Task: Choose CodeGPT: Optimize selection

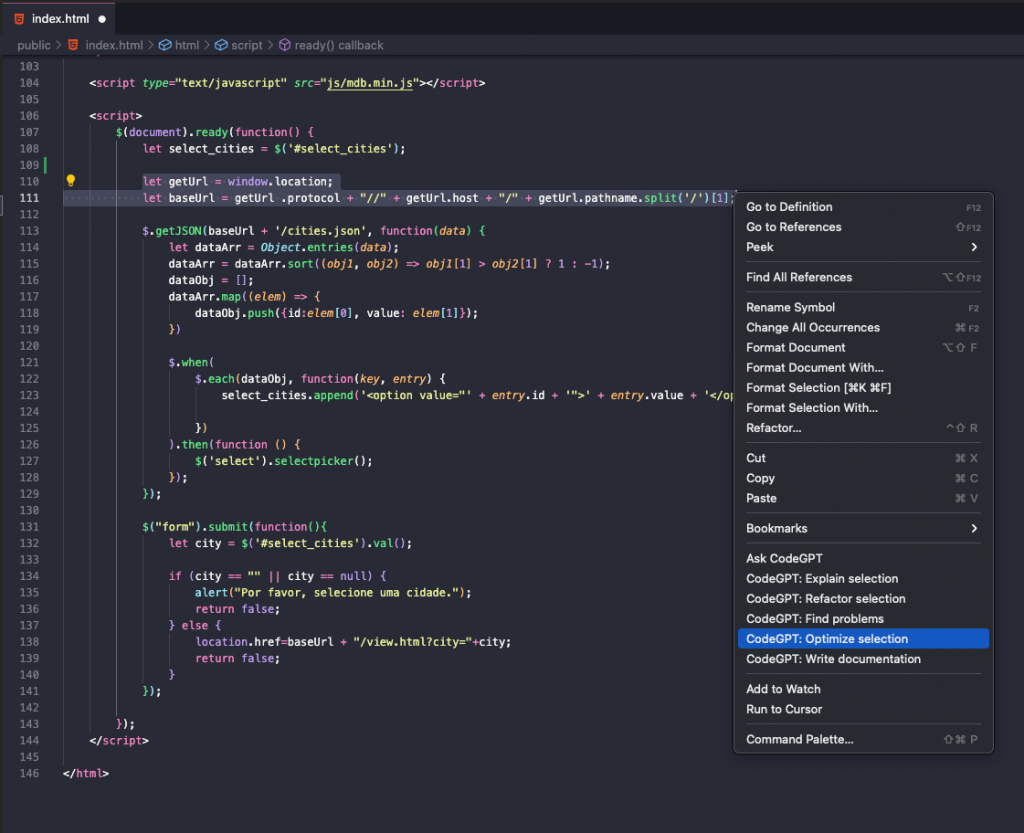Action: pyautogui.click(x=863, y=639)
